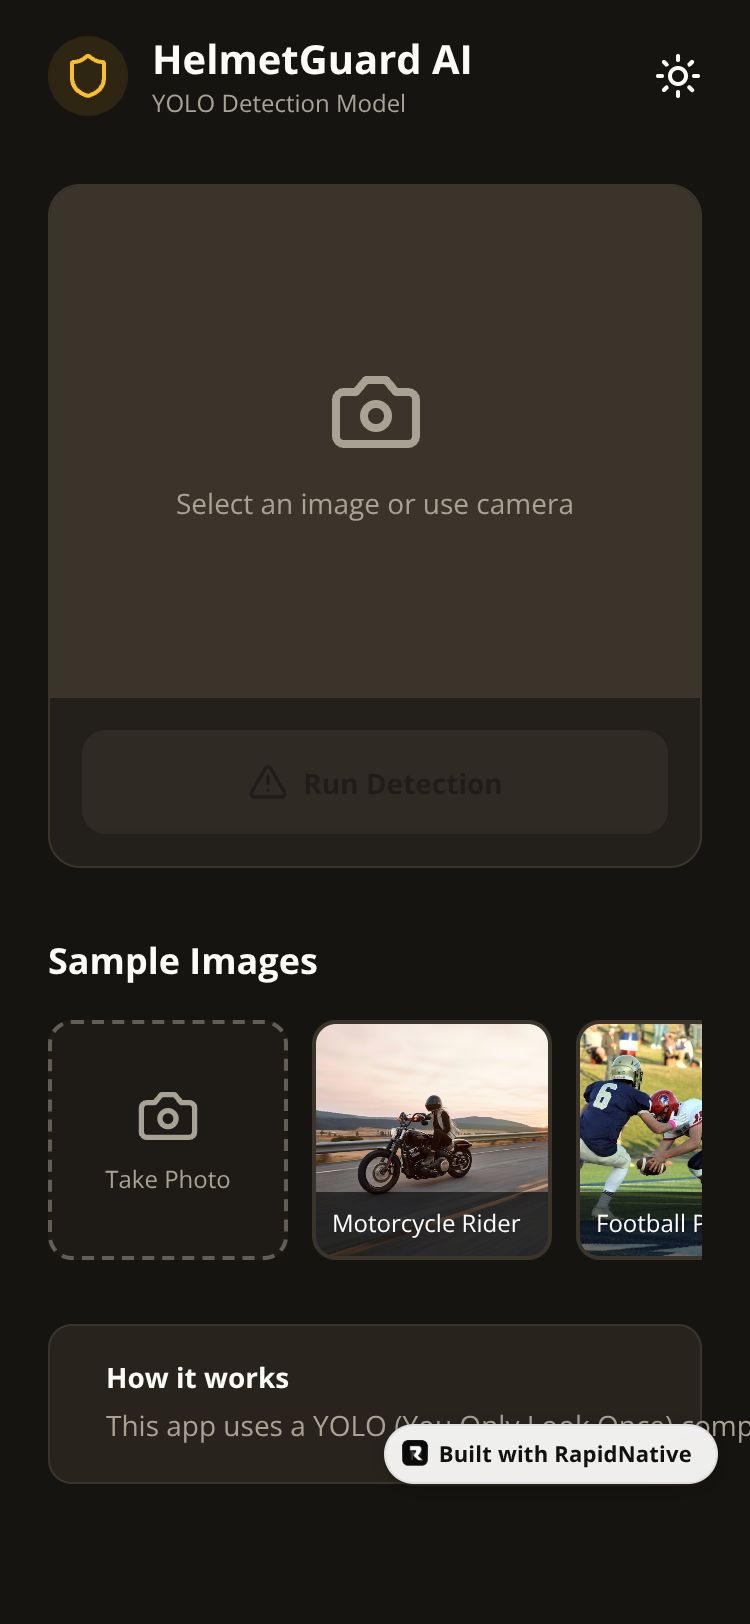Click the YOLO Detection Model subtitle
The height and width of the screenshot is (1624, 750).
coord(279,104)
